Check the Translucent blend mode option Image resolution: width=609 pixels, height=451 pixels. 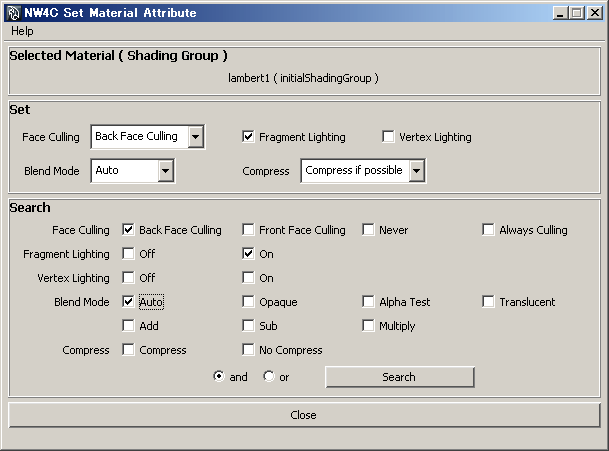[489, 302]
